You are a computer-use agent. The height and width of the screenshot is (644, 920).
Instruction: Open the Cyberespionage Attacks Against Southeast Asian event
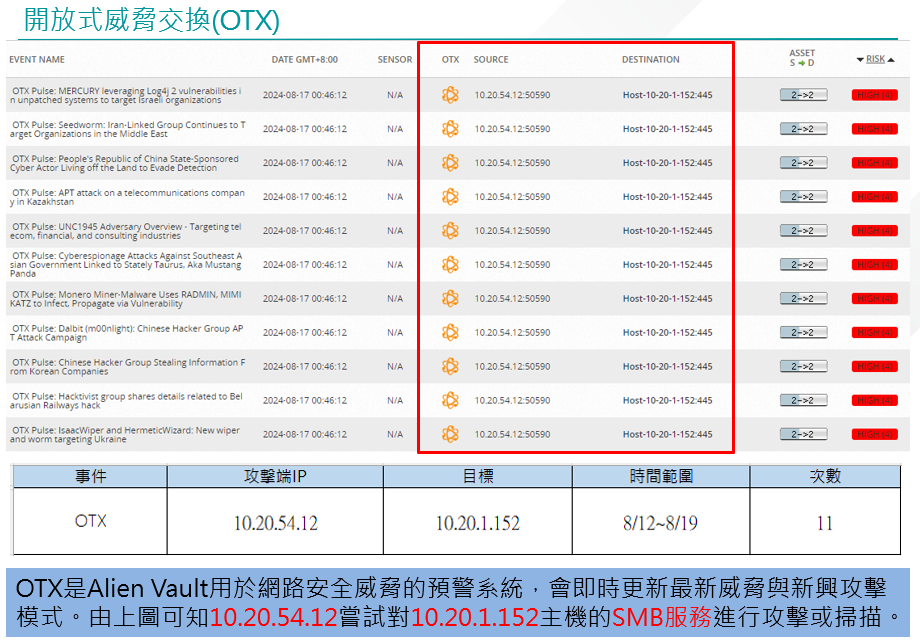click(x=126, y=265)
